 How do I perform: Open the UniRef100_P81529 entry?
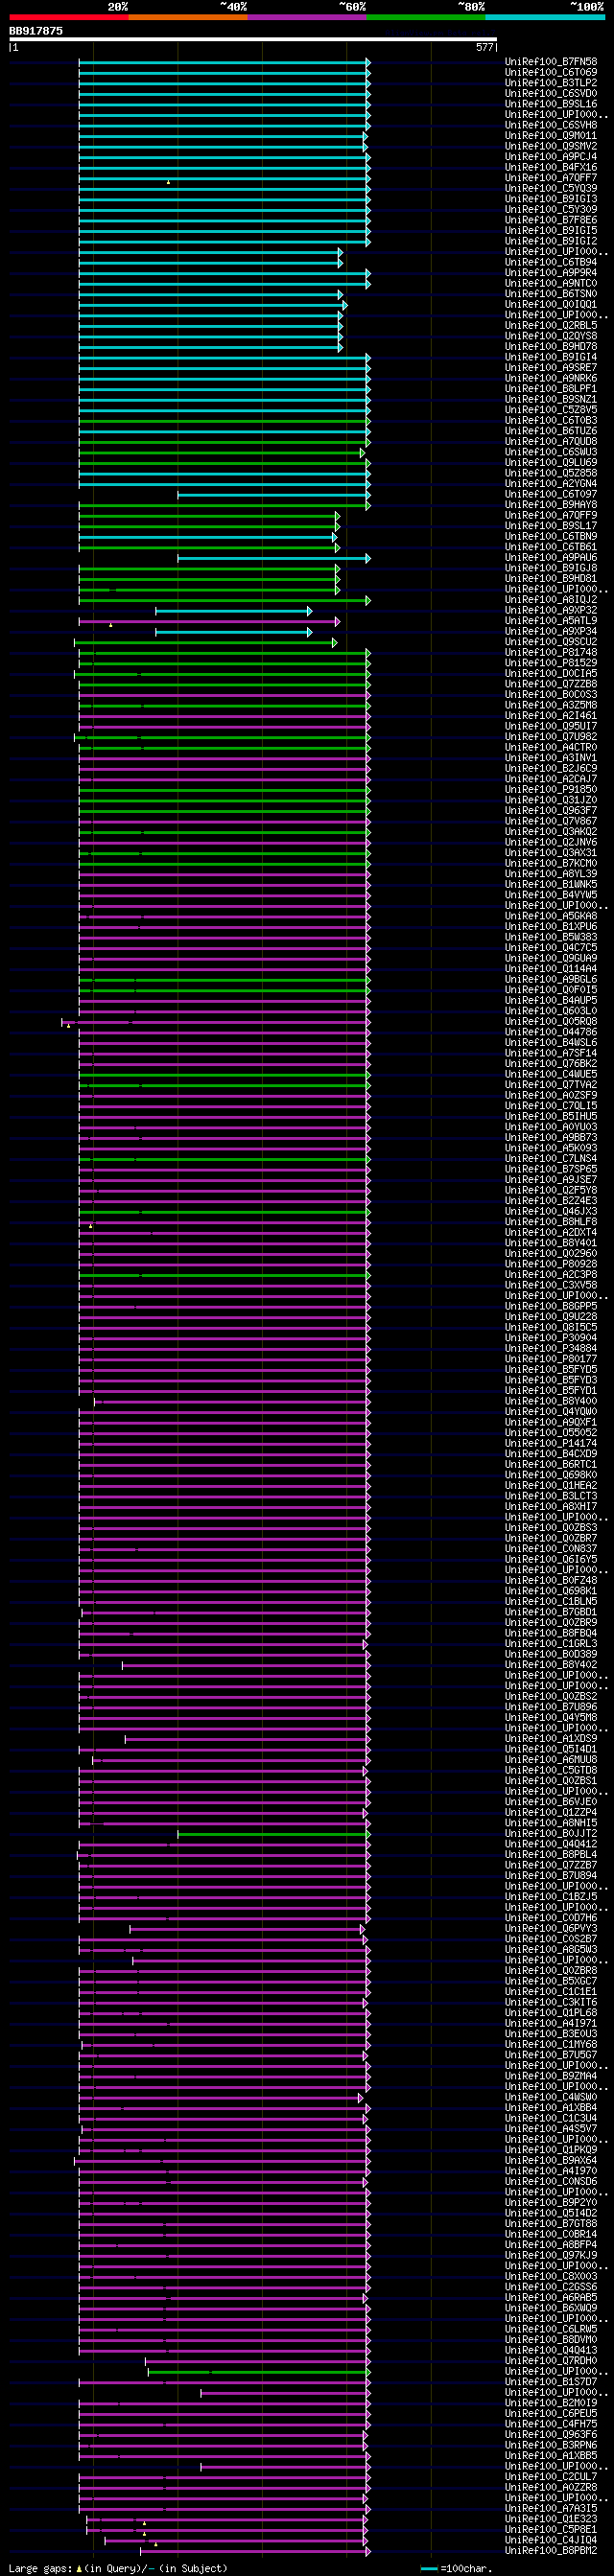pyautogui.click(x=551, y=663)
